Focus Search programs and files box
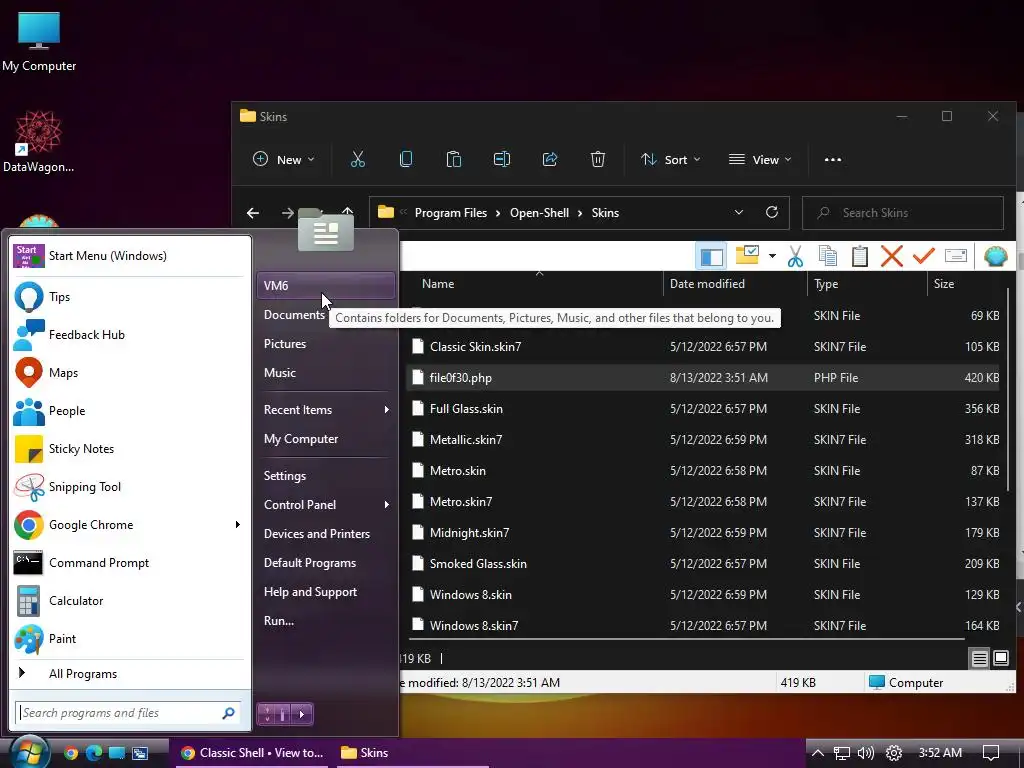The height and width of the screenshot is (768, 1024). pyautogui.click(x=128, y=713)
